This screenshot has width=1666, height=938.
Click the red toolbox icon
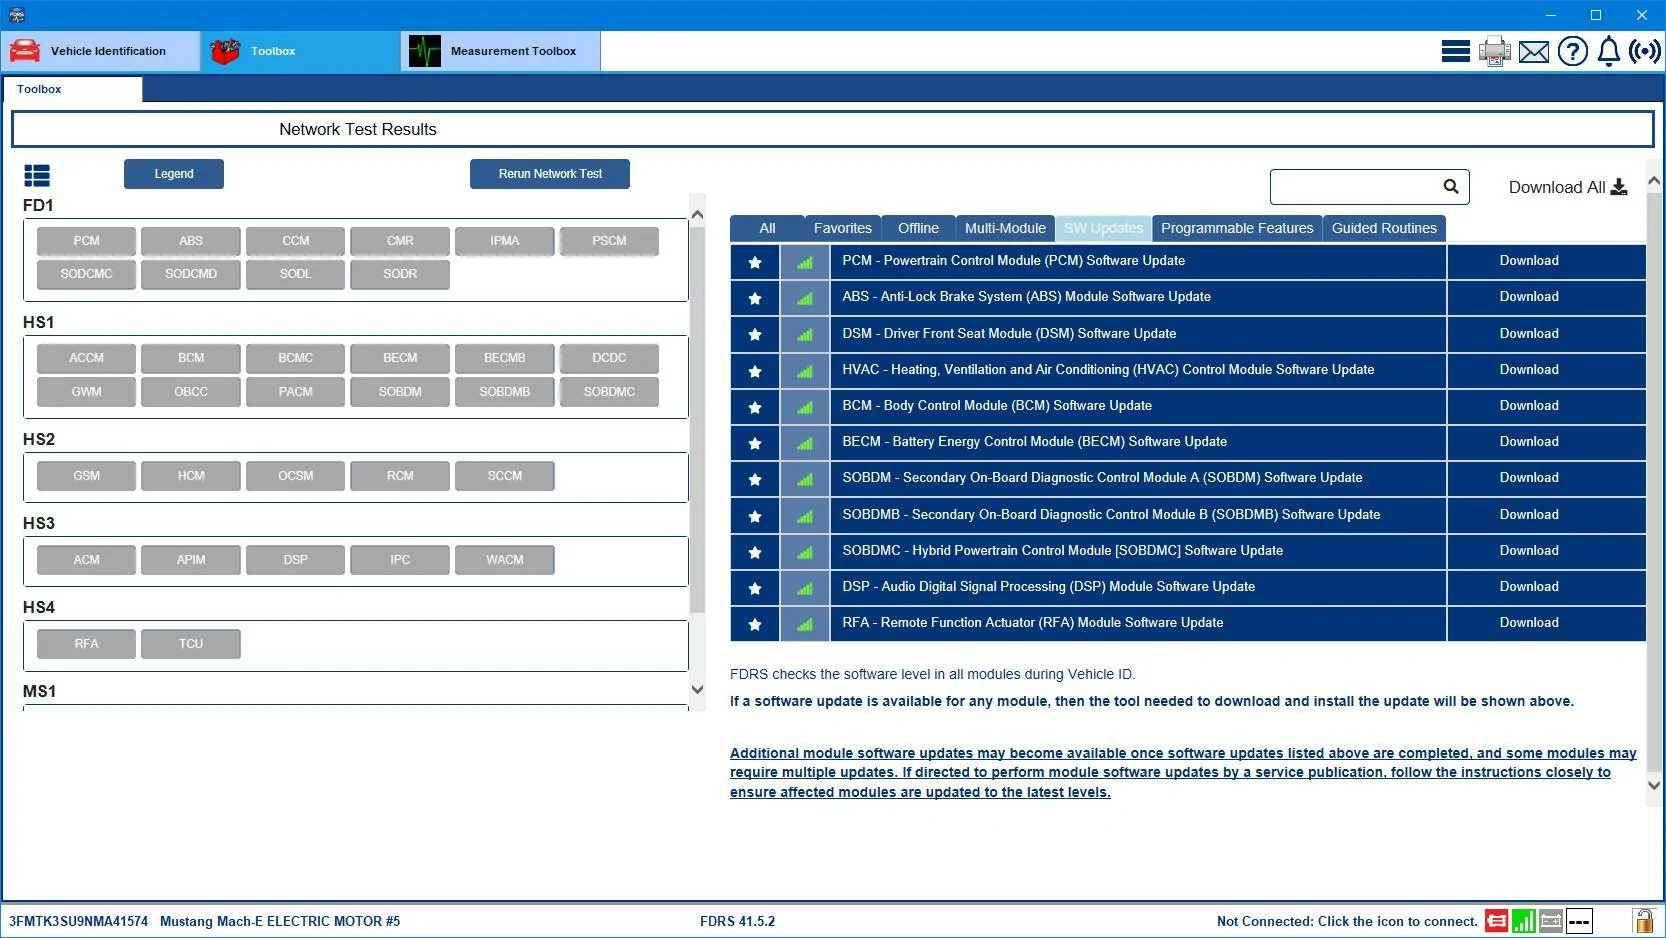tap(226, 51)
